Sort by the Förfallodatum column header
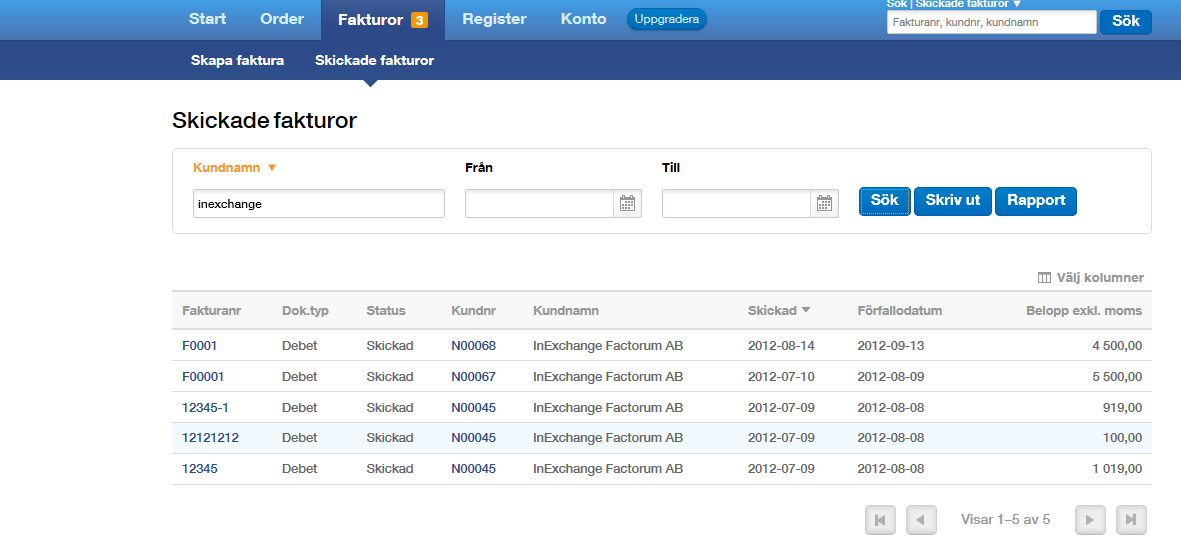1181x541 pixels. pyautogui.click(x=899, y=310)
